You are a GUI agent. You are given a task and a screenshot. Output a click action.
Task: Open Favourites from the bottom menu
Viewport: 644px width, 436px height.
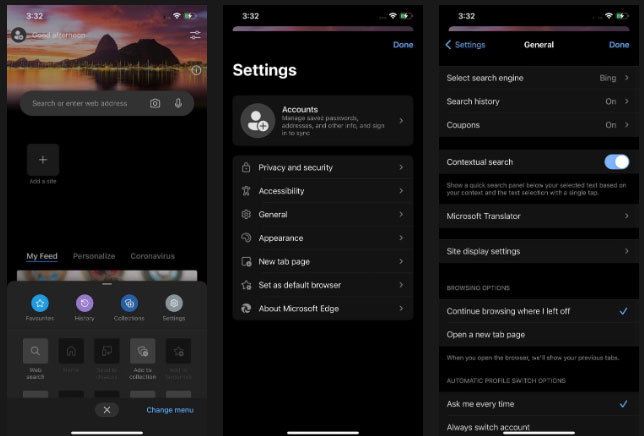pos(40,303)
